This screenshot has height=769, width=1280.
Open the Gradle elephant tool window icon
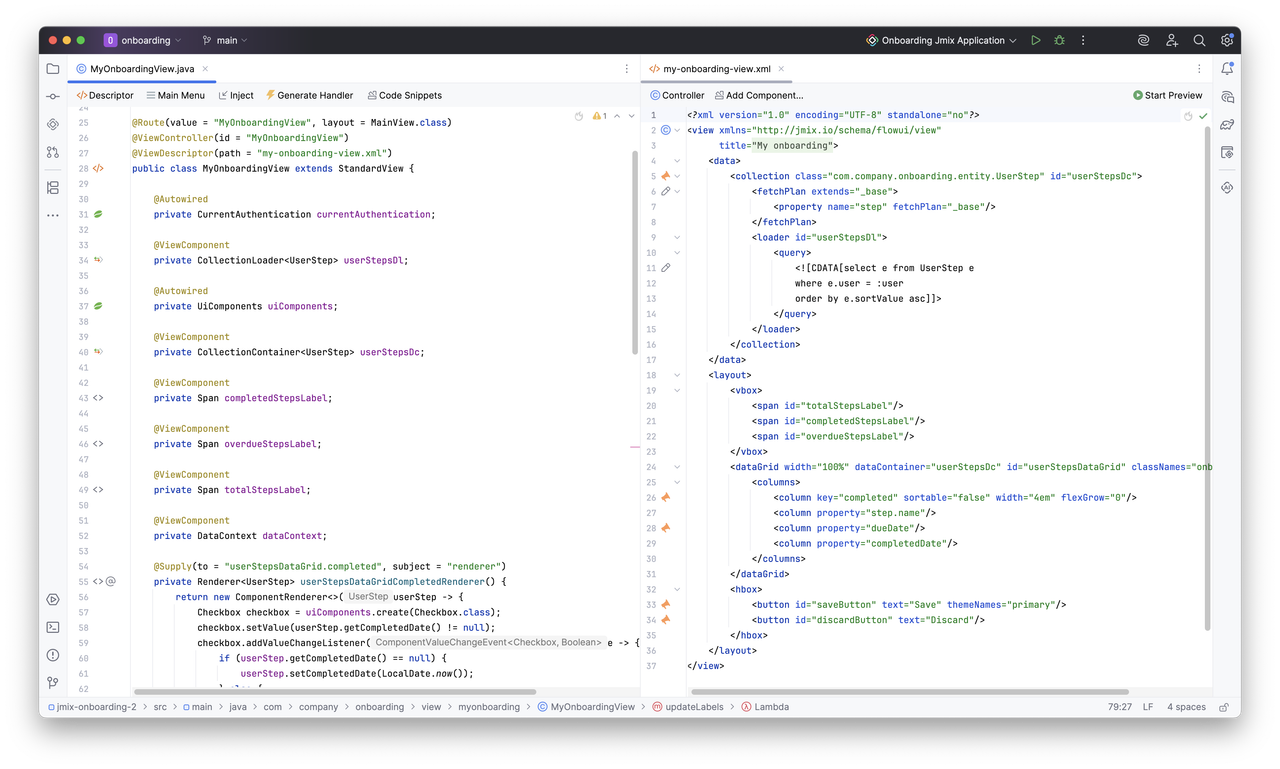point(1227,125)
